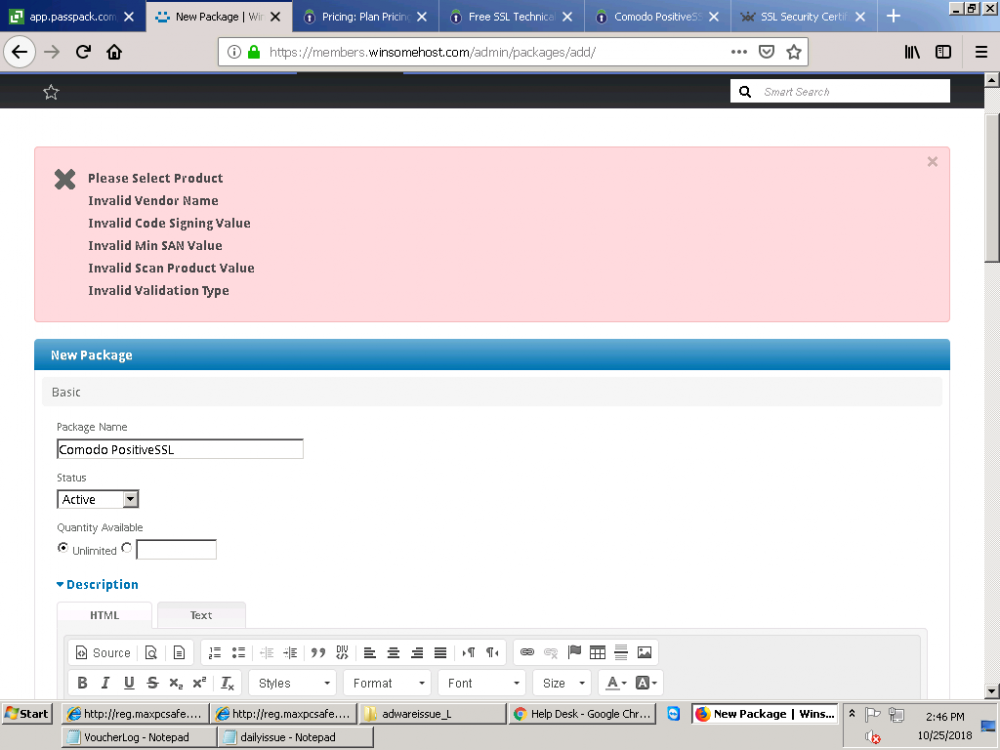Open the Size dropdown

[562, 683]
